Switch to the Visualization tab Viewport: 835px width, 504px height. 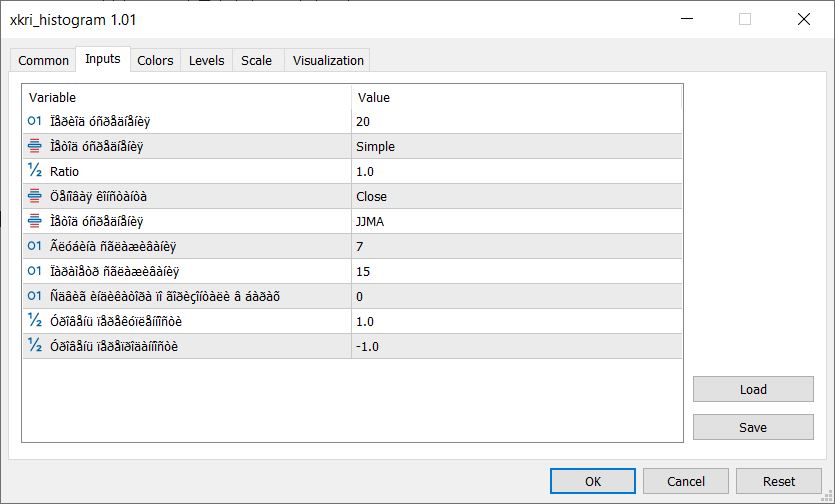click(x=328, y=60)
